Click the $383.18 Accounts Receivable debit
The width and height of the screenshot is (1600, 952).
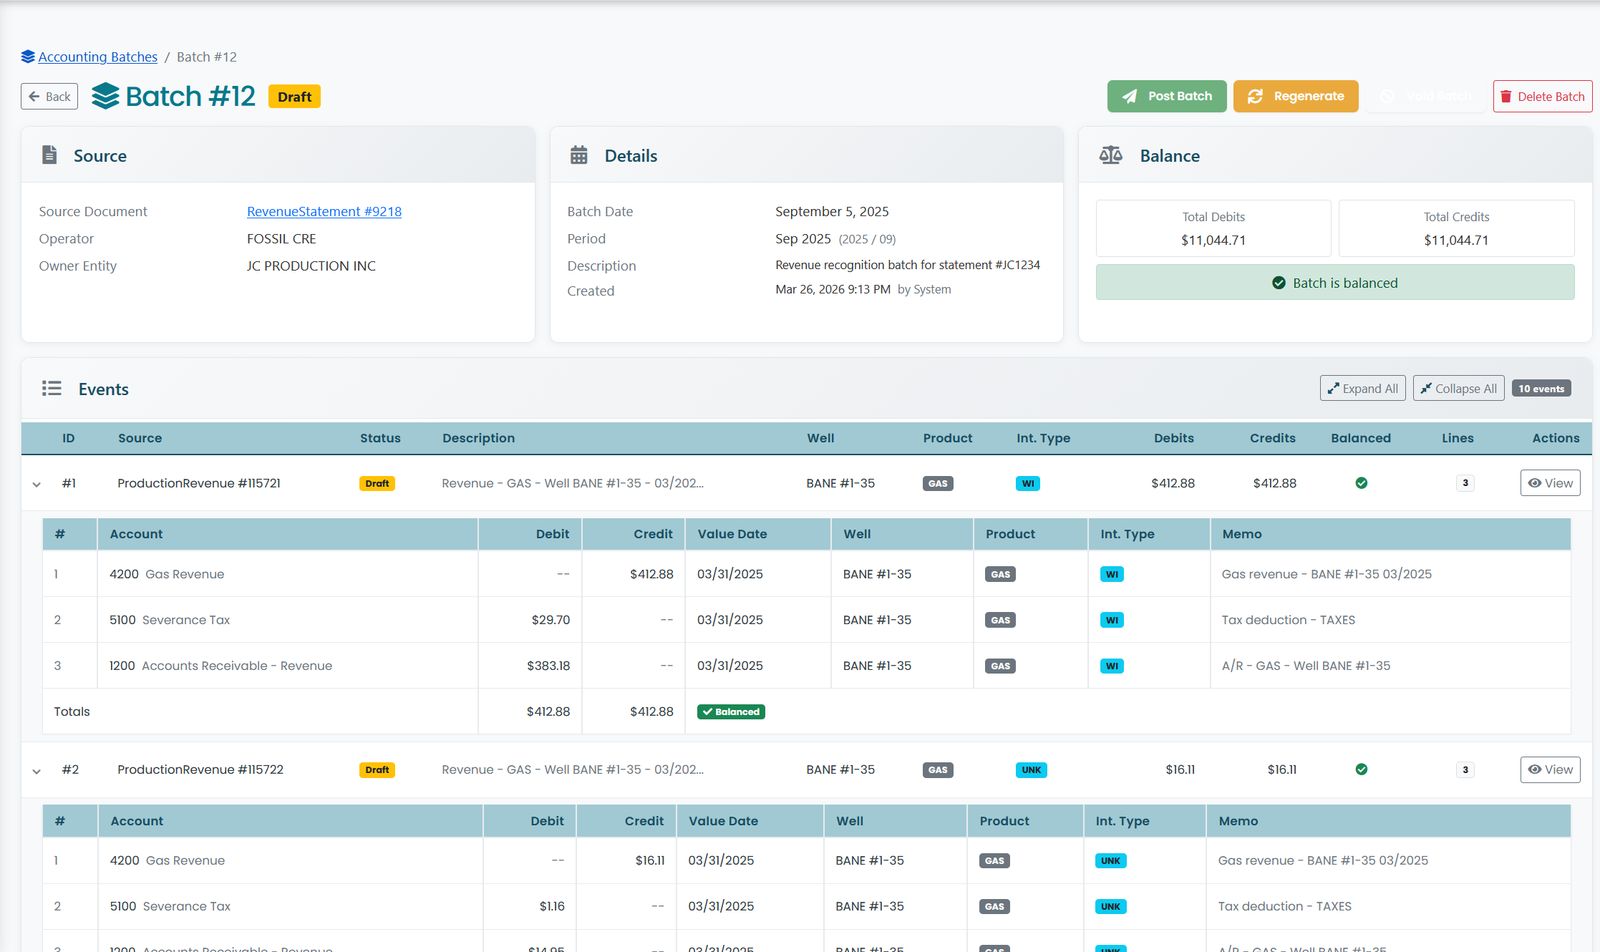(548, 666)
